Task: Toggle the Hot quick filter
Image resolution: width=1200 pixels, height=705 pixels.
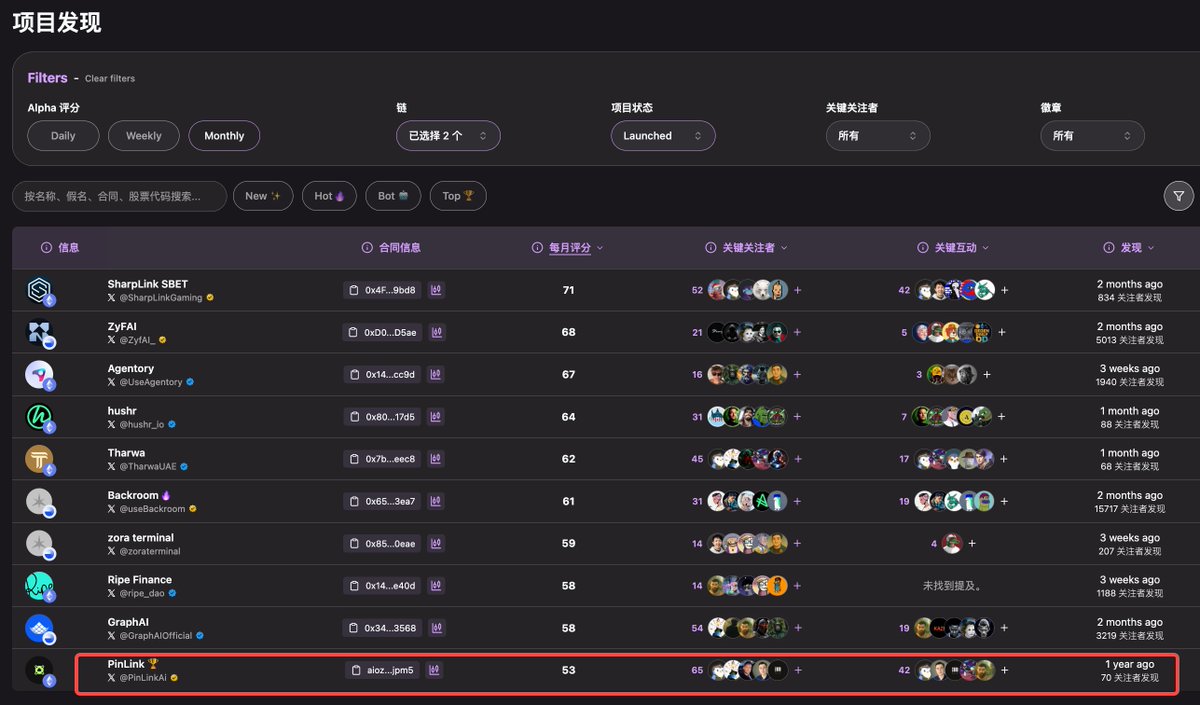Action: 329,196
